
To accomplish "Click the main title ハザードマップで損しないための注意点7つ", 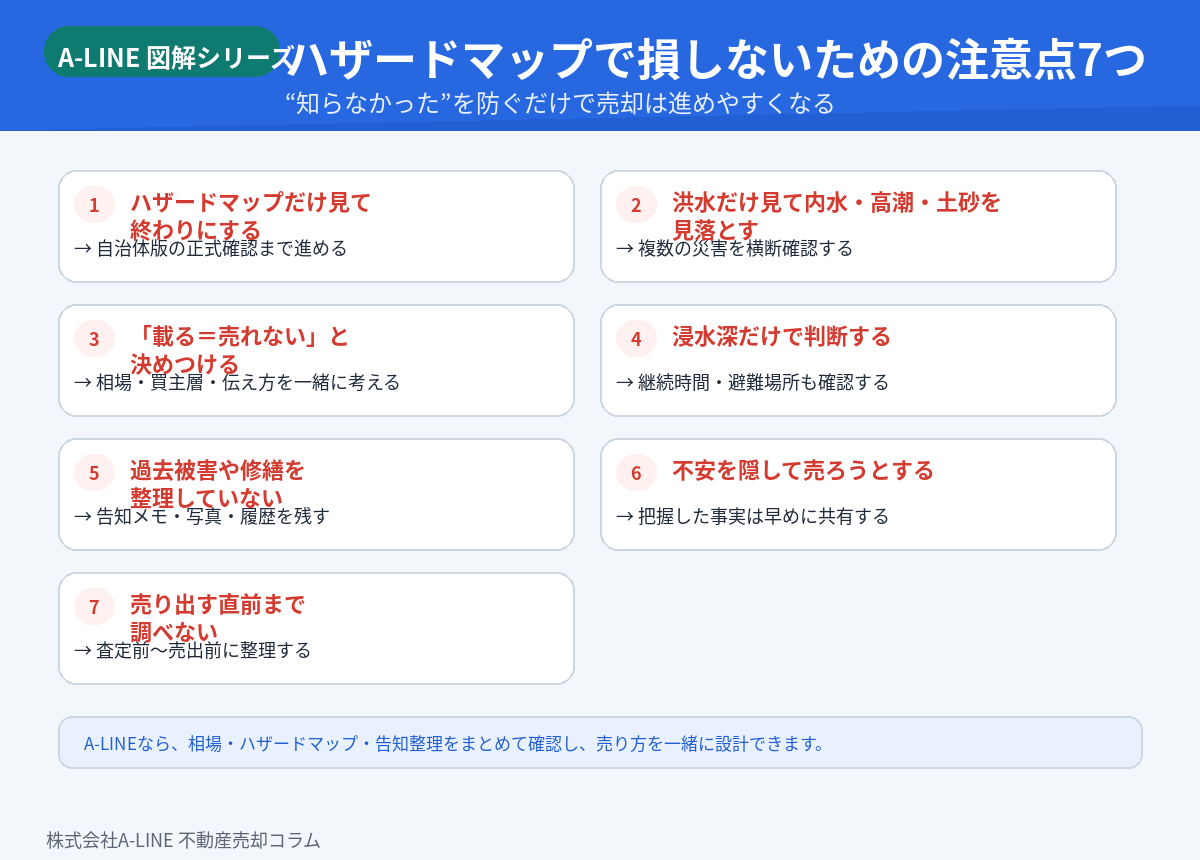I will pyautogui.click(x=720, y=60).
